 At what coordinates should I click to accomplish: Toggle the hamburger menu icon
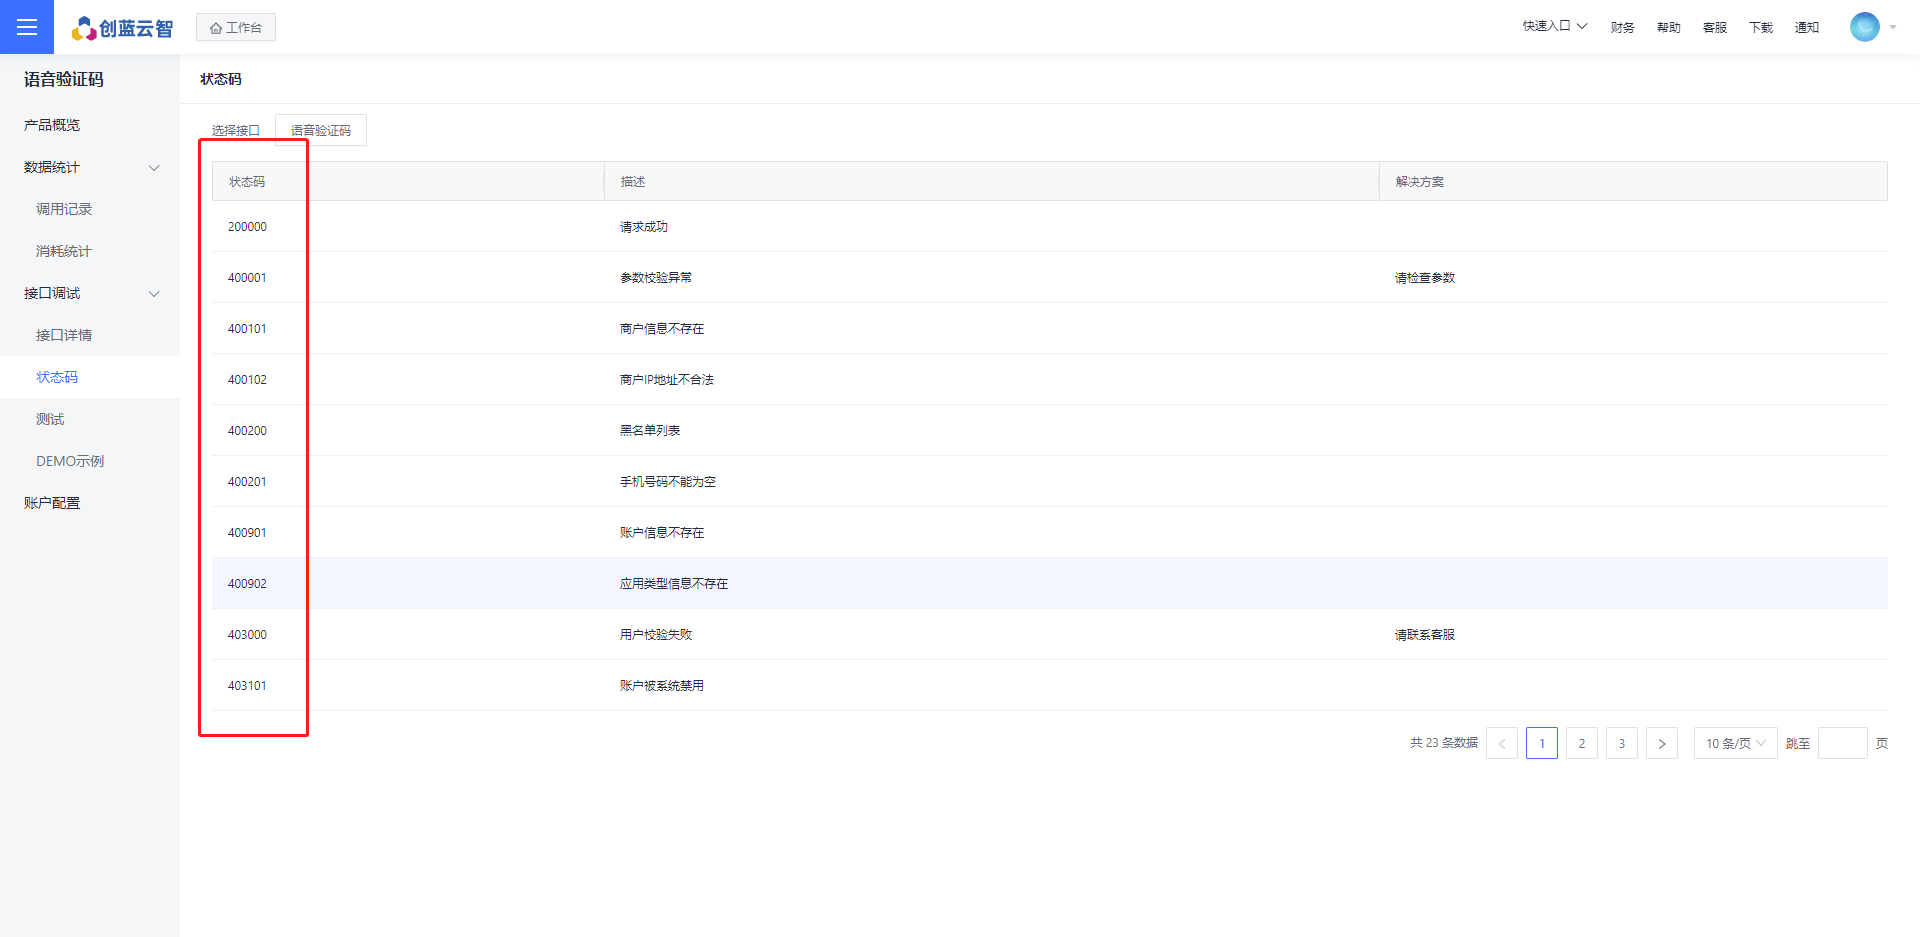click(27, 27)
